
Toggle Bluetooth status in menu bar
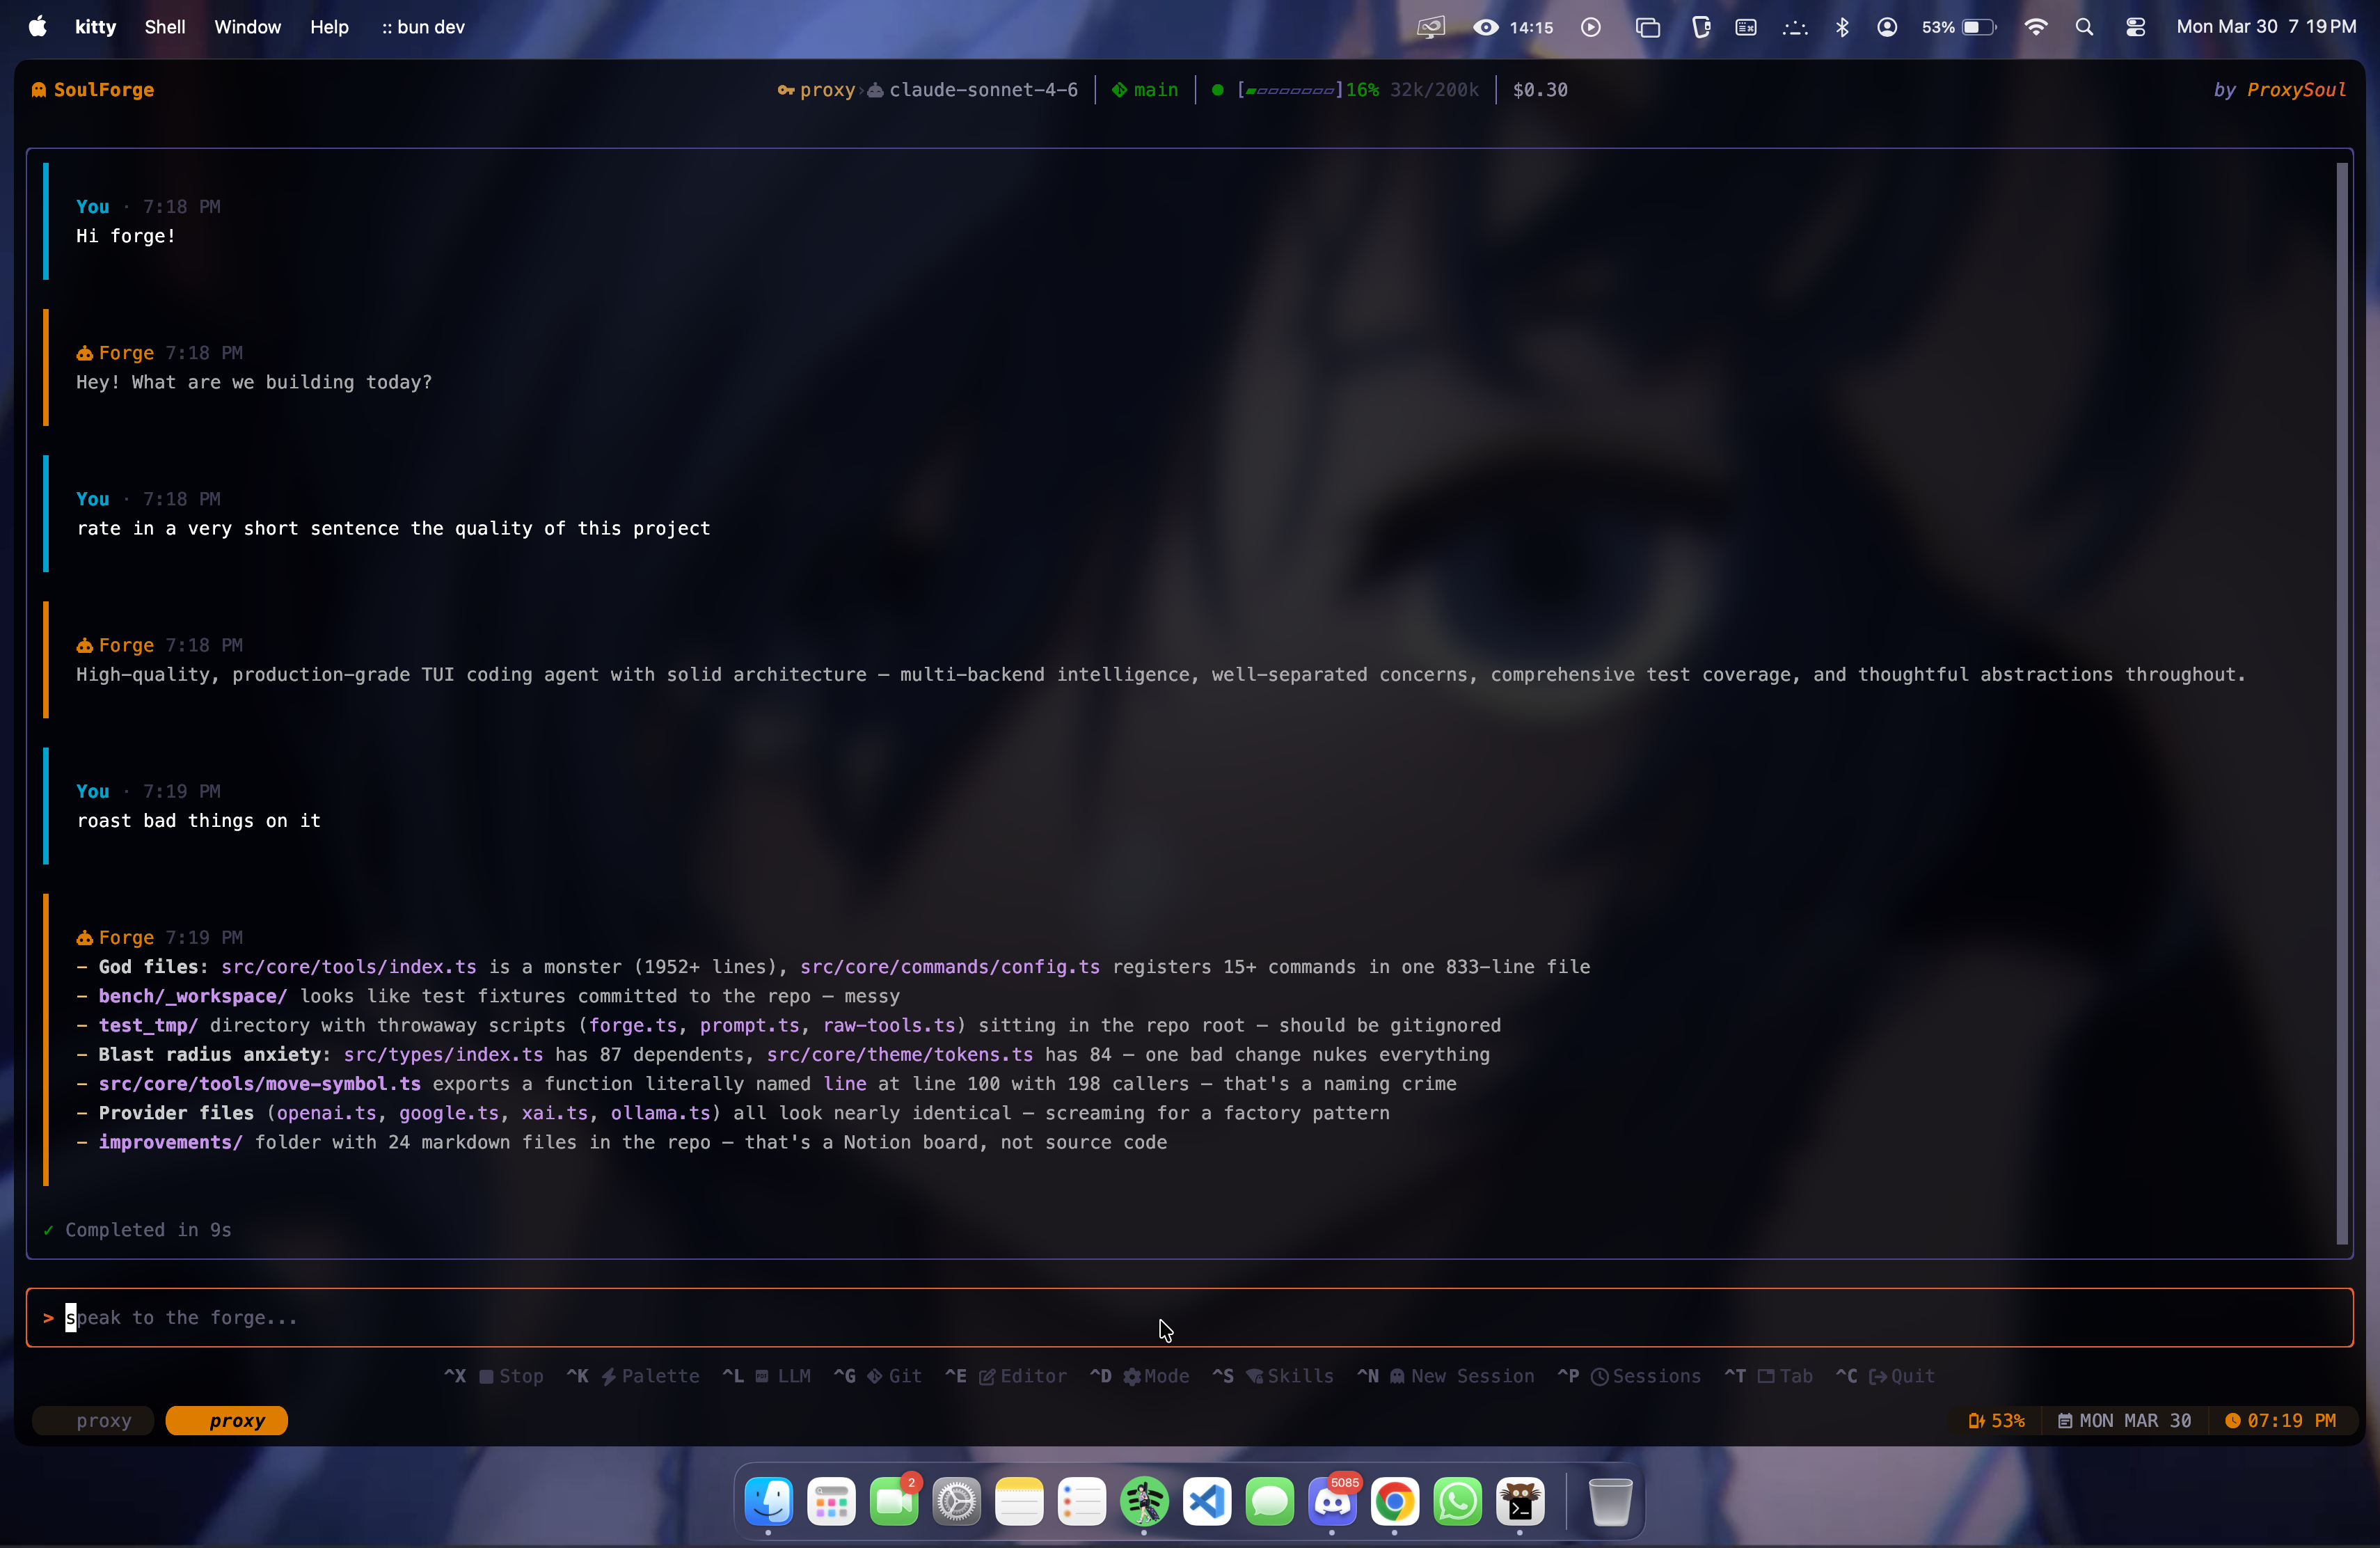(x=1842, y=27)
